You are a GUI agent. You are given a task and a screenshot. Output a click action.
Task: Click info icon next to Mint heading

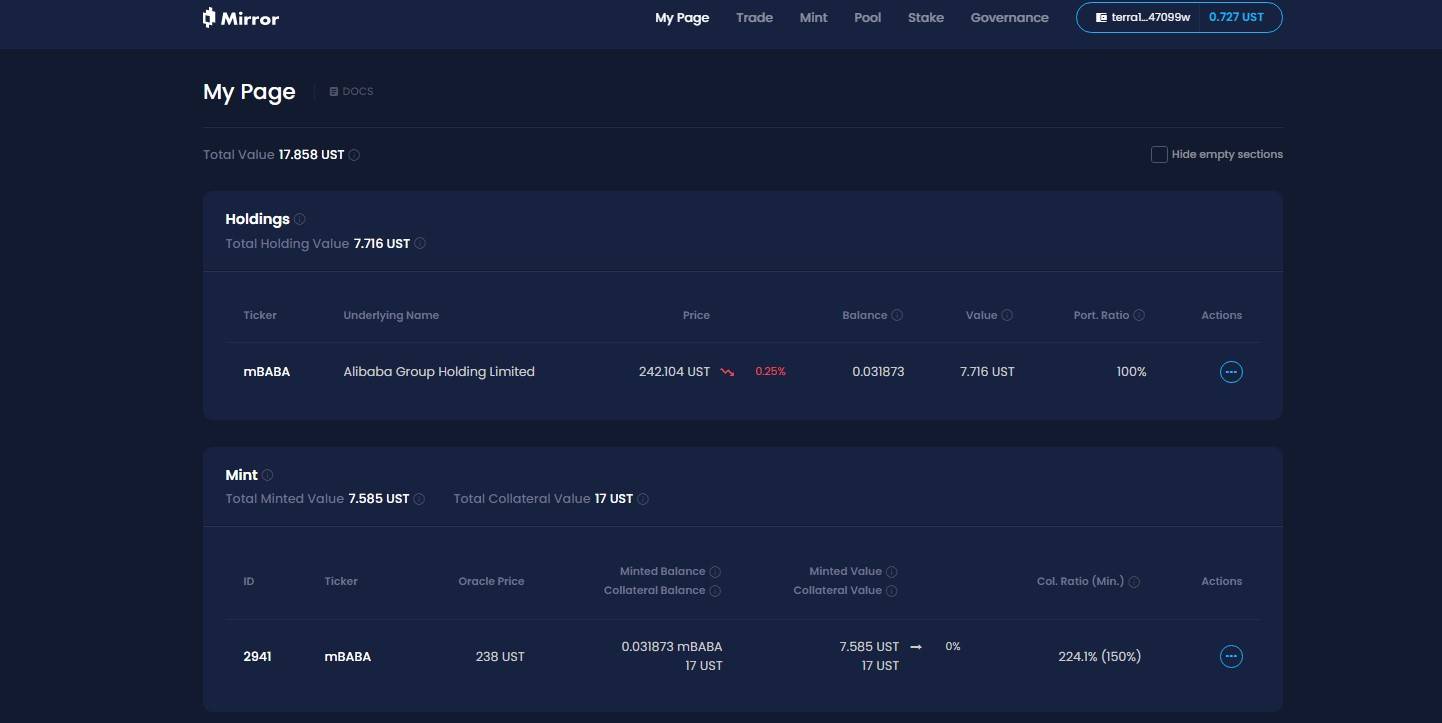(x=267, y=475)
